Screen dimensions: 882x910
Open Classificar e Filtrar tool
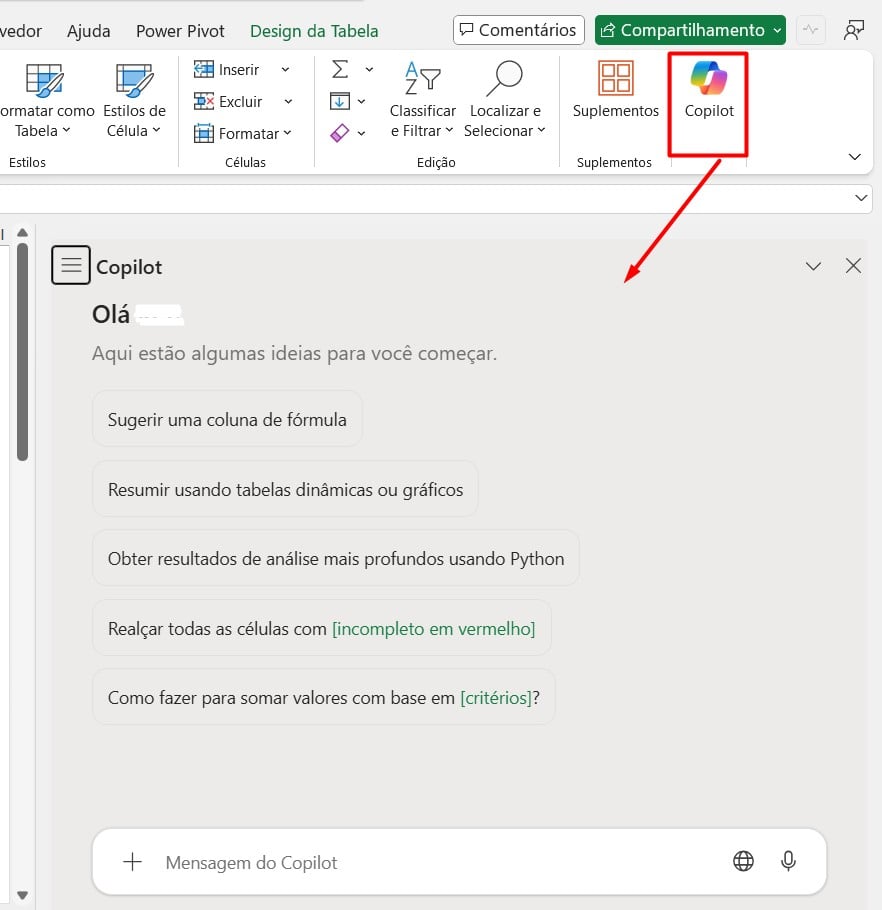tap(422, 99)
